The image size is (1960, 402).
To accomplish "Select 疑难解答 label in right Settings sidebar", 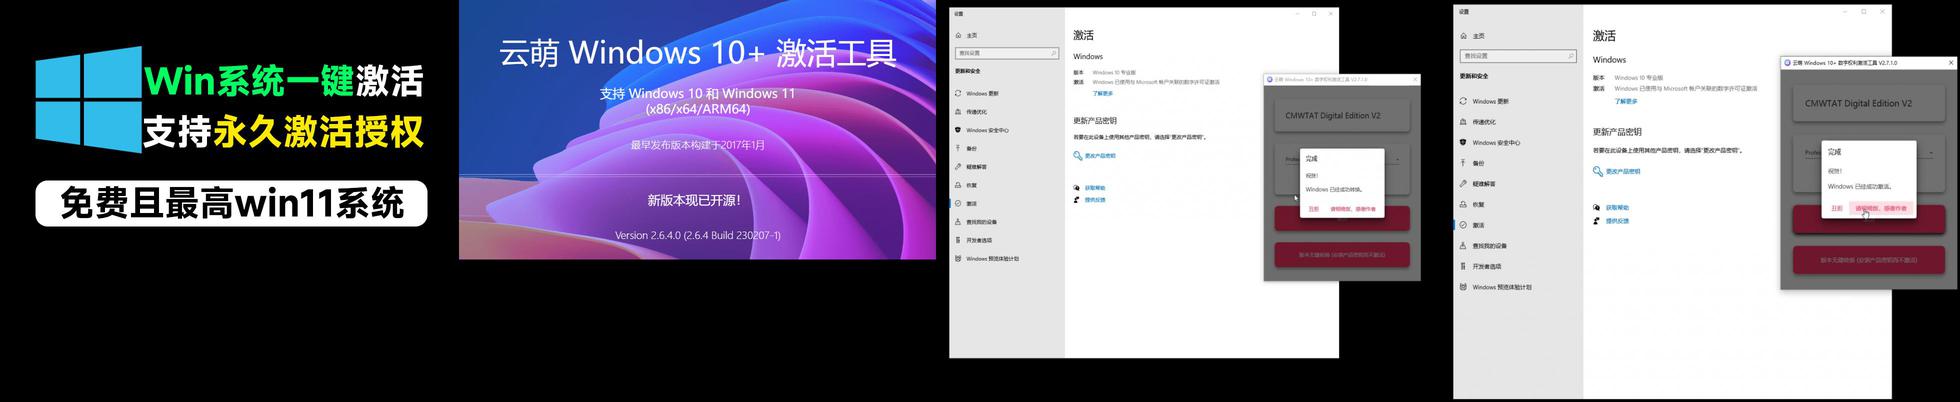I will pos(1484,184).
